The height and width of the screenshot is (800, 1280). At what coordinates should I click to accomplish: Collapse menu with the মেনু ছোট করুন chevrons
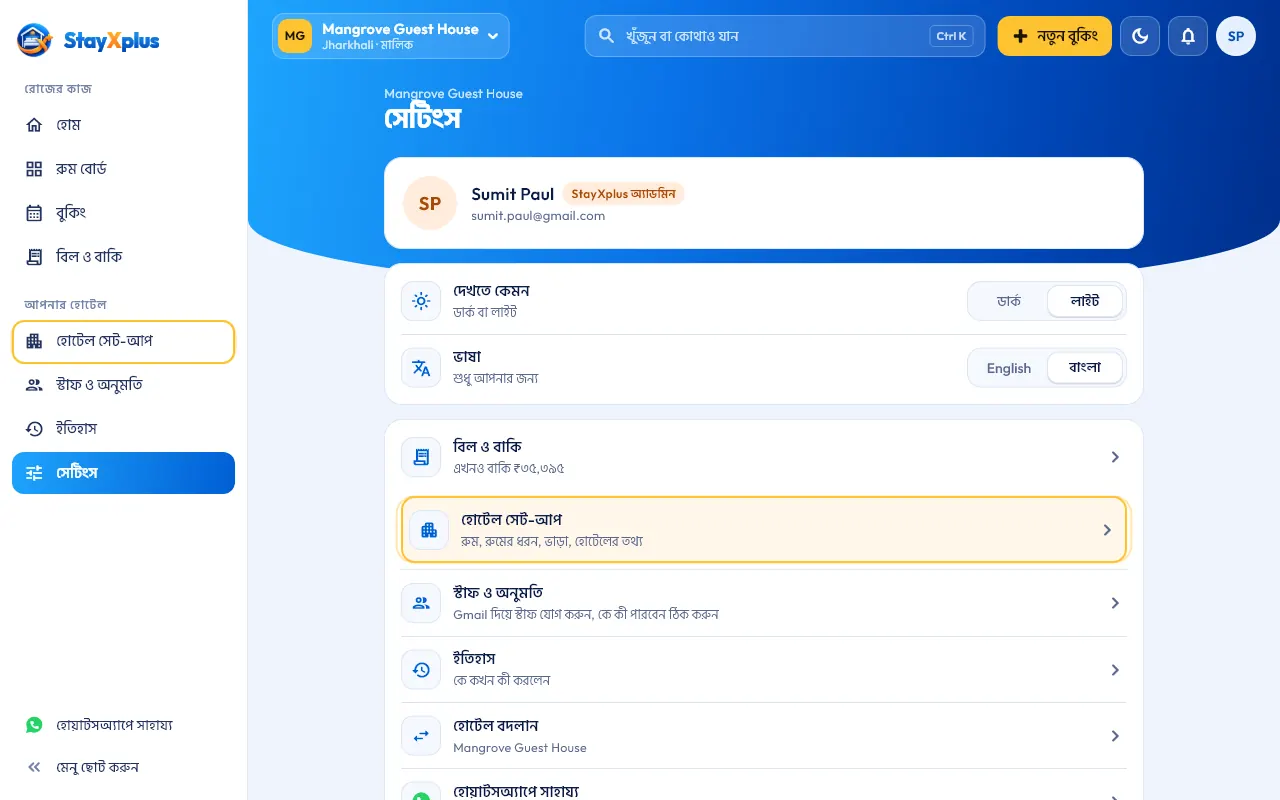(x=35, y=767)
